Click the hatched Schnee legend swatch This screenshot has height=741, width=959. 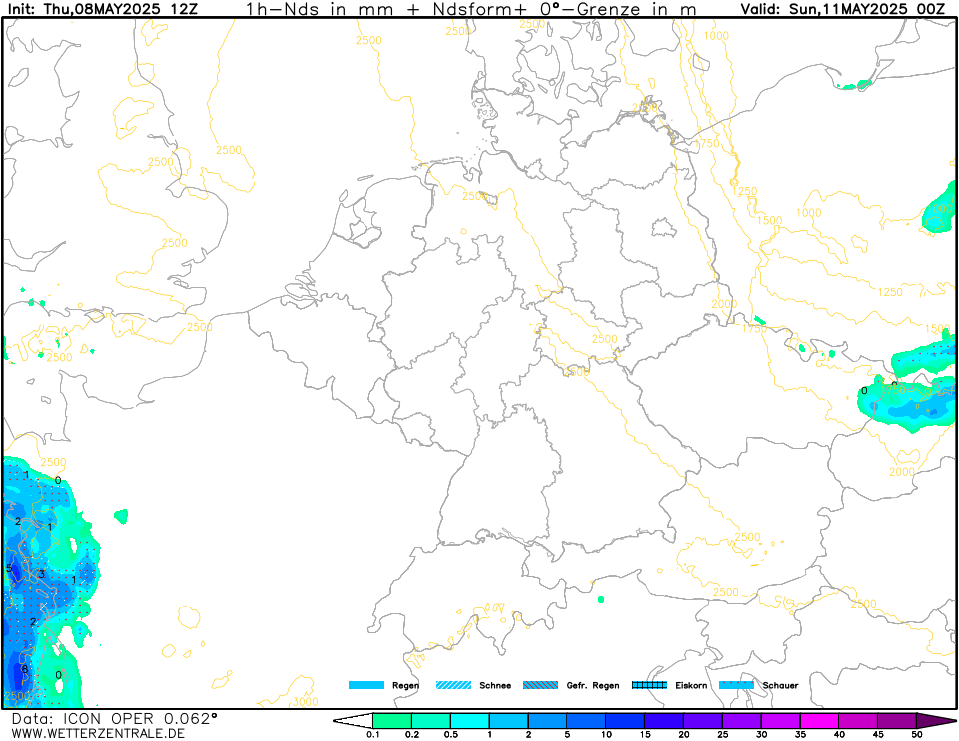click(454, 685)
